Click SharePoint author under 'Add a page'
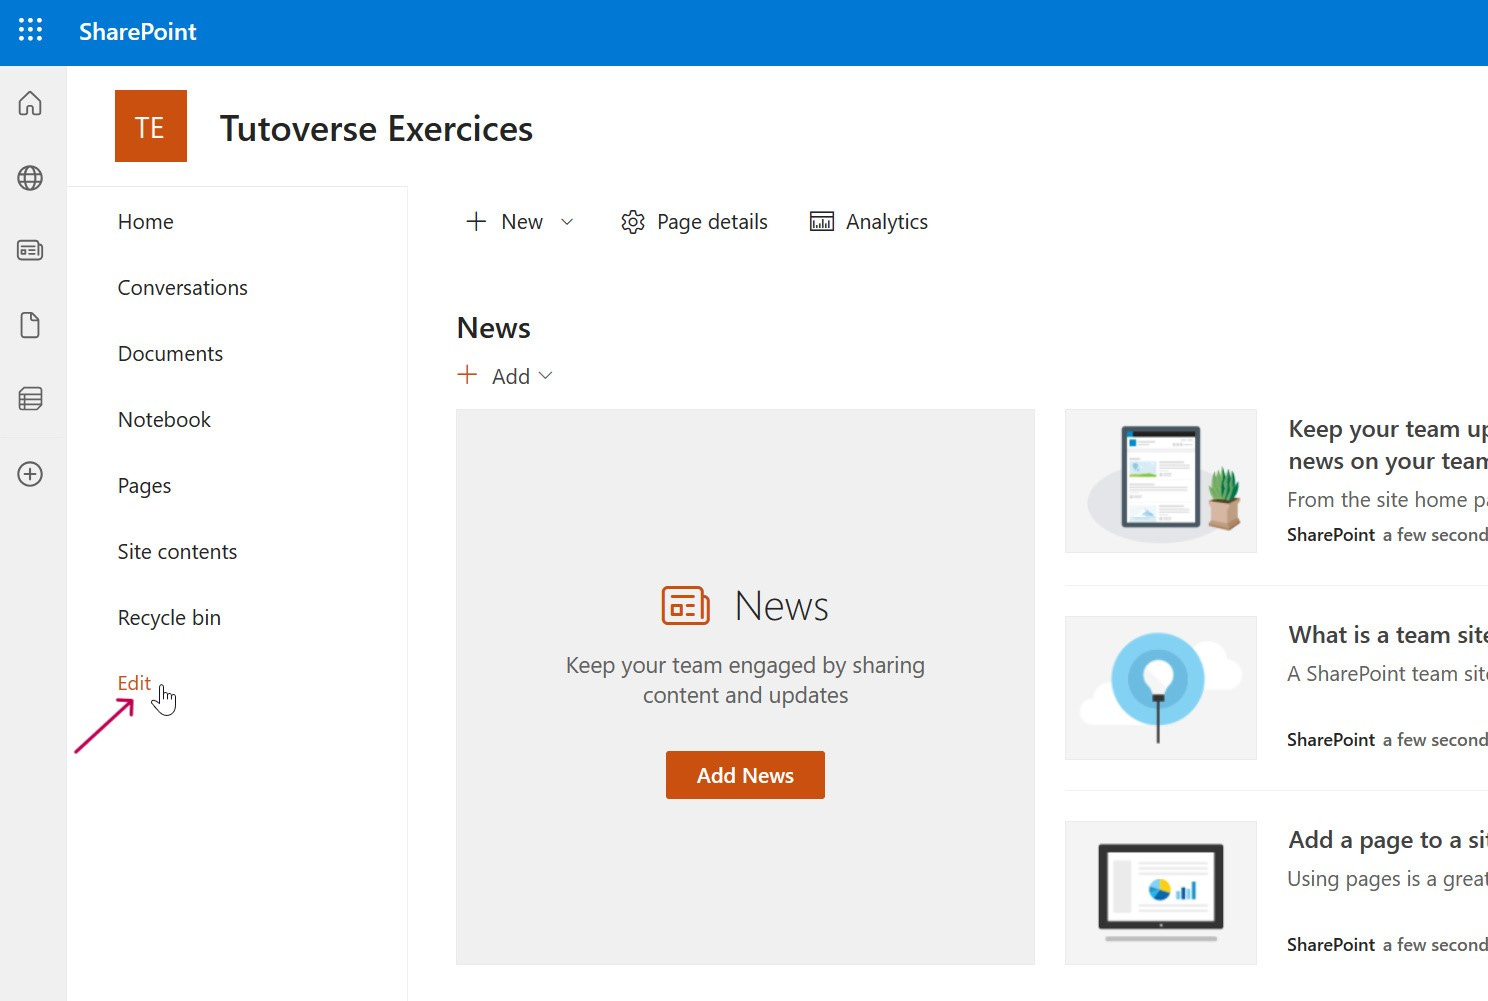 [x=1331, y=945]
